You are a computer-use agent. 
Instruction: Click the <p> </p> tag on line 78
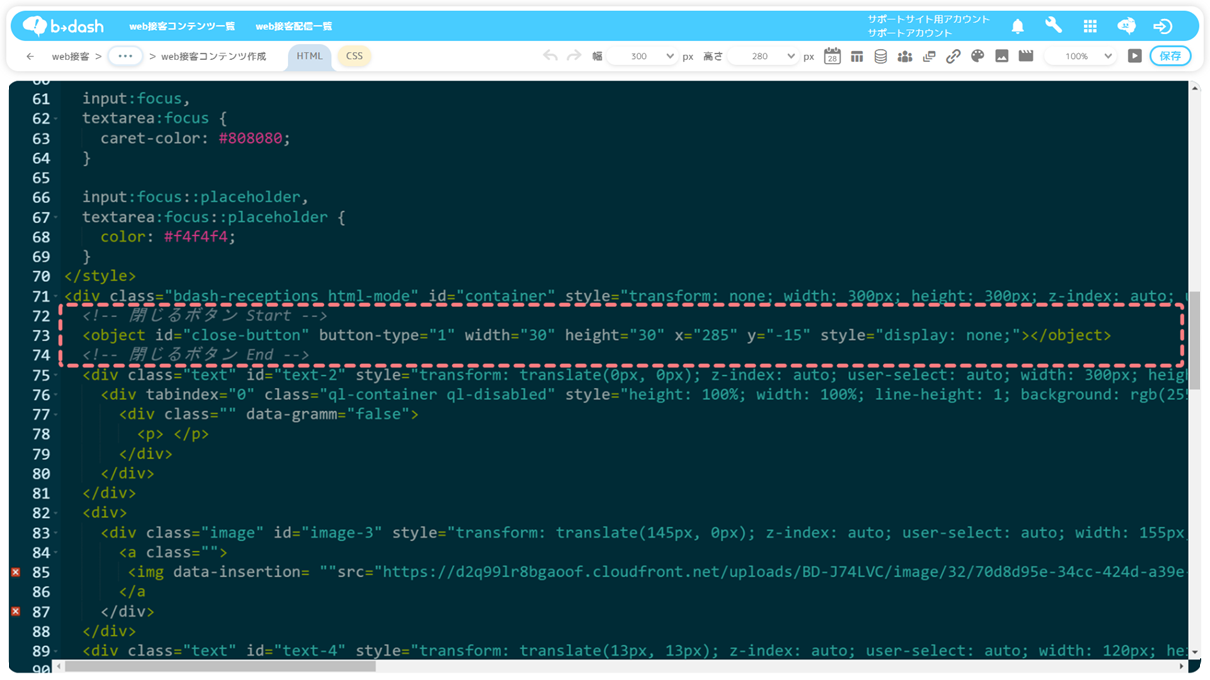click(x=173, y=434)
